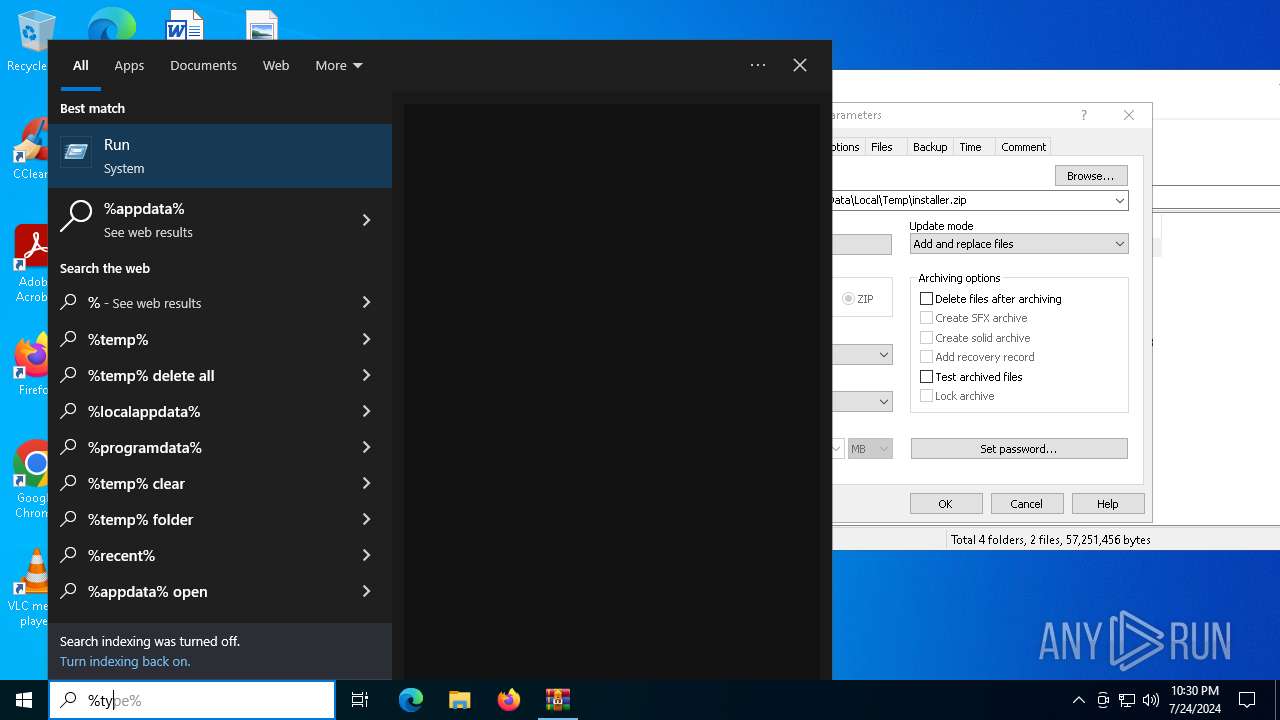Screen dimensions: 1280x720
Task: Show hidden tray icons
Action: [x=1079, y=700]
